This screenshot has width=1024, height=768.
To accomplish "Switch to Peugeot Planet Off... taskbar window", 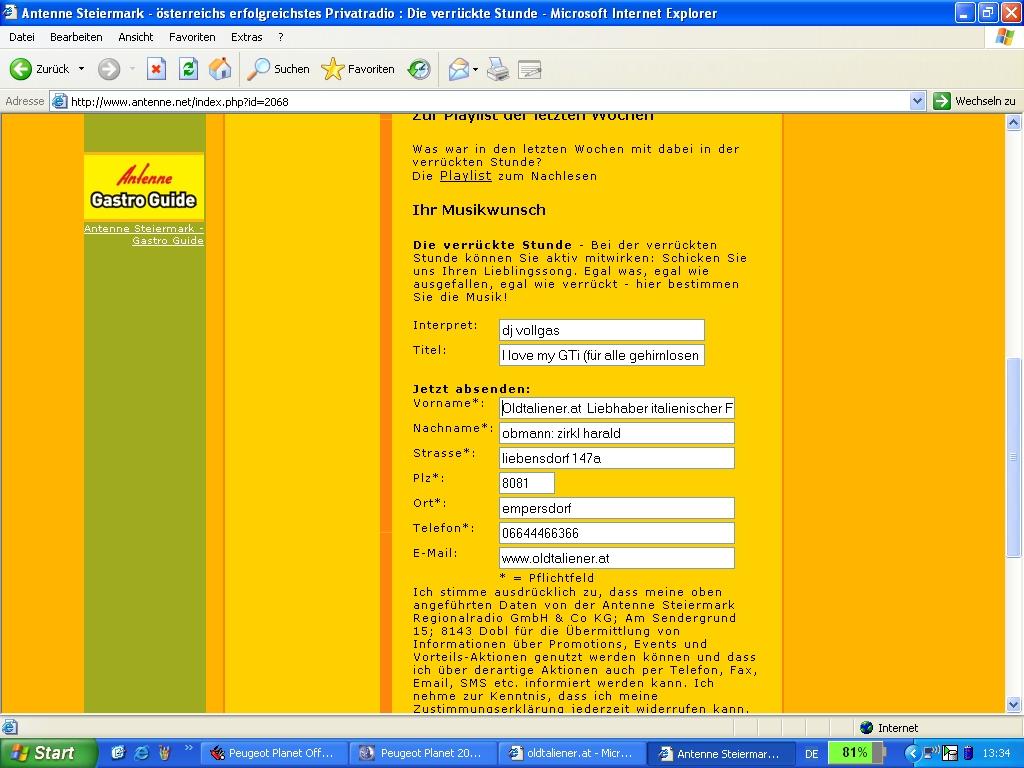I will click(274, 754).
